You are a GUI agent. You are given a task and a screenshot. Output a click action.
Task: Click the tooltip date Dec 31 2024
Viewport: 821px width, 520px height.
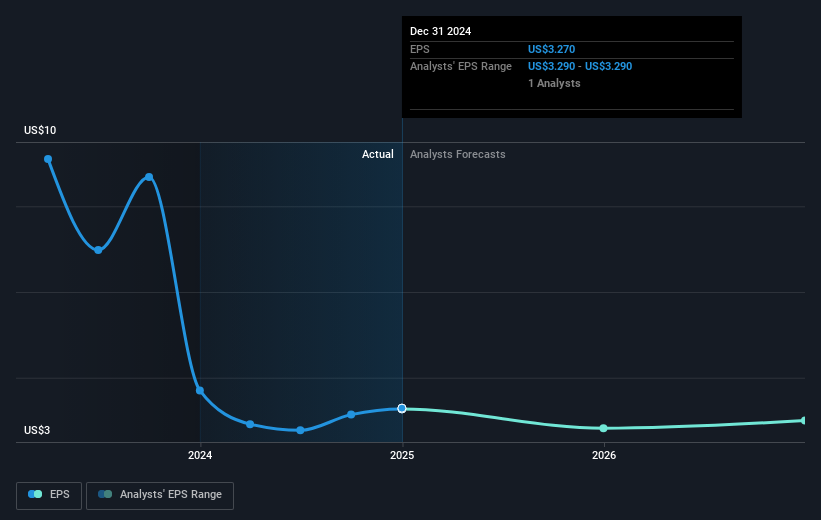(x=440, y=31)
